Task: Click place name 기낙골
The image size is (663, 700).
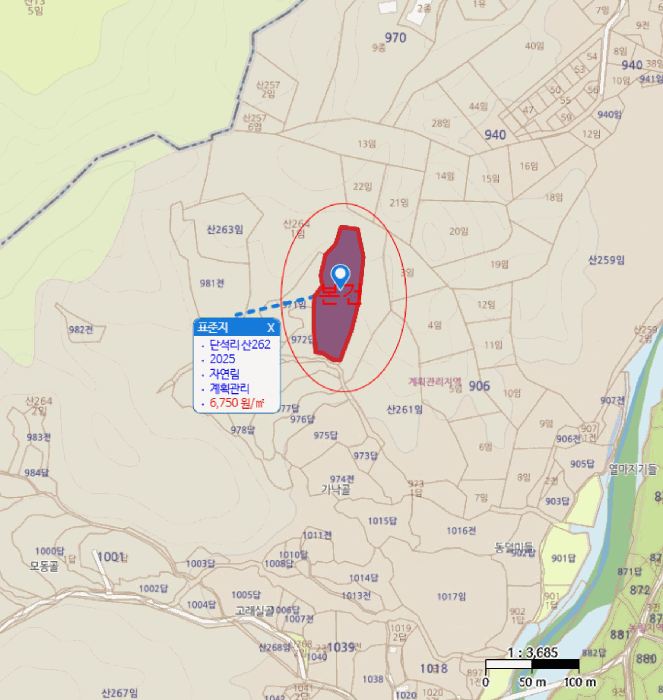Action: [335, 490]
